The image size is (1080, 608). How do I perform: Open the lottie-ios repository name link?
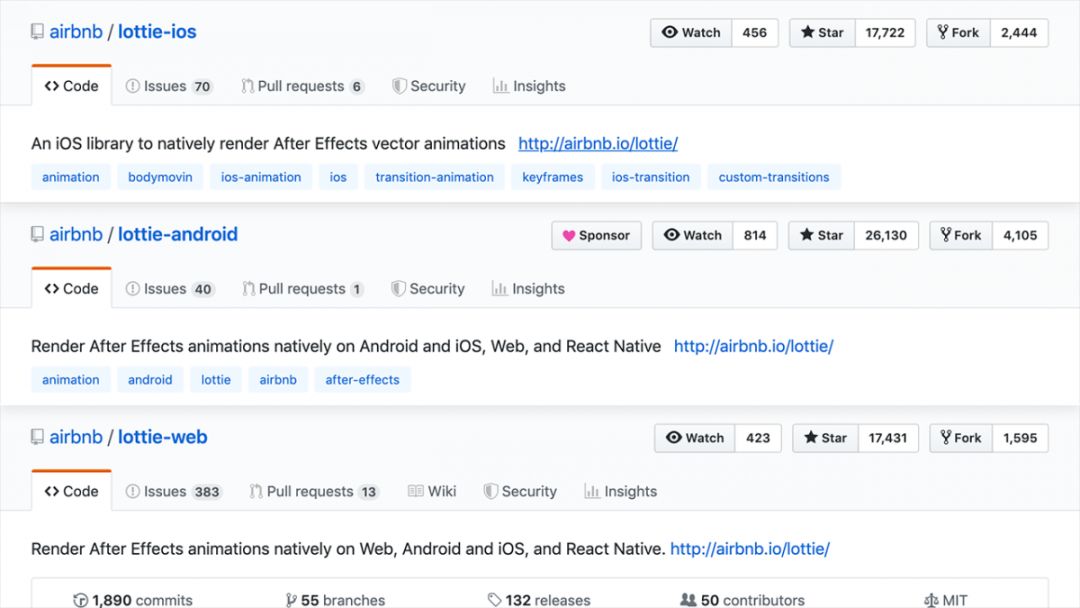tap(157, 32)
